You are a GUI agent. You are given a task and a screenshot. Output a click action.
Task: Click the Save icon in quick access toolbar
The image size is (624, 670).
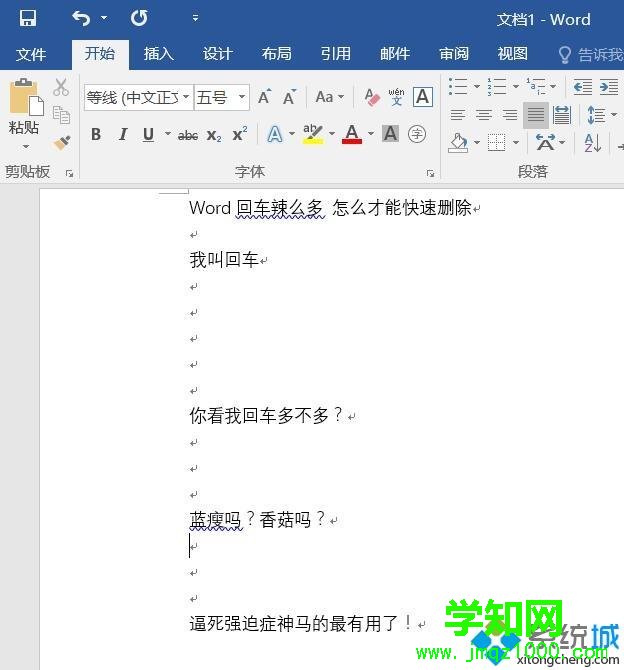point(28,19)
